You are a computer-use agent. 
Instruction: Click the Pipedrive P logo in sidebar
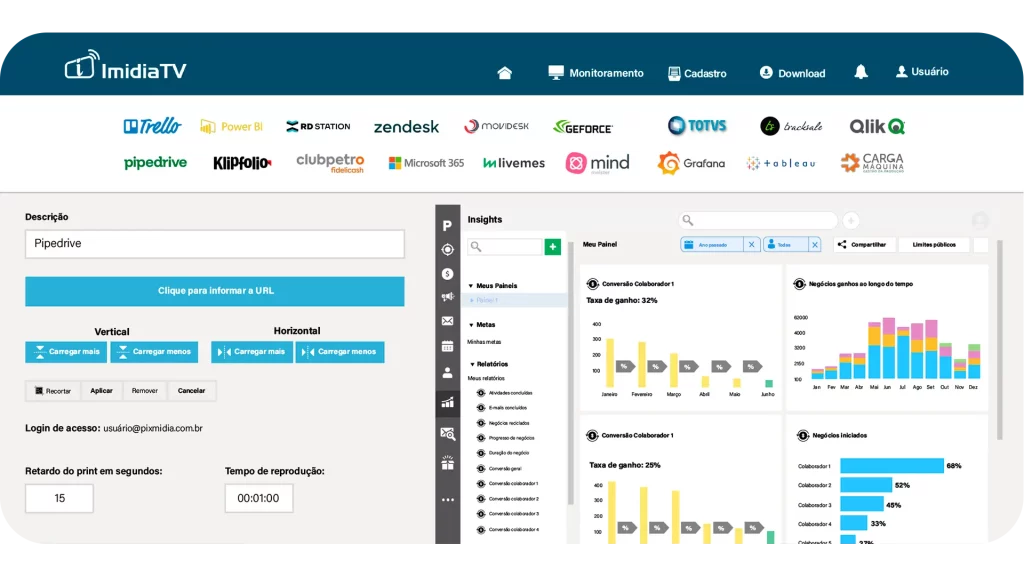point(447,226)
